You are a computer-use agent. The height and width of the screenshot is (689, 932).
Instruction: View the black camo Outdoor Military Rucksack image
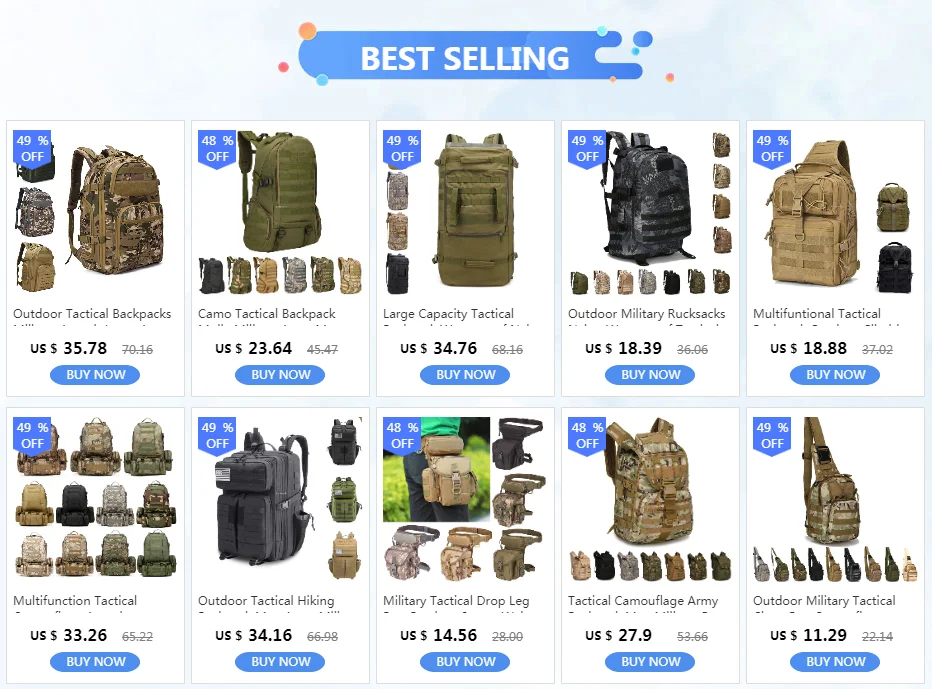pyautogui.click(x=650, y=213)
